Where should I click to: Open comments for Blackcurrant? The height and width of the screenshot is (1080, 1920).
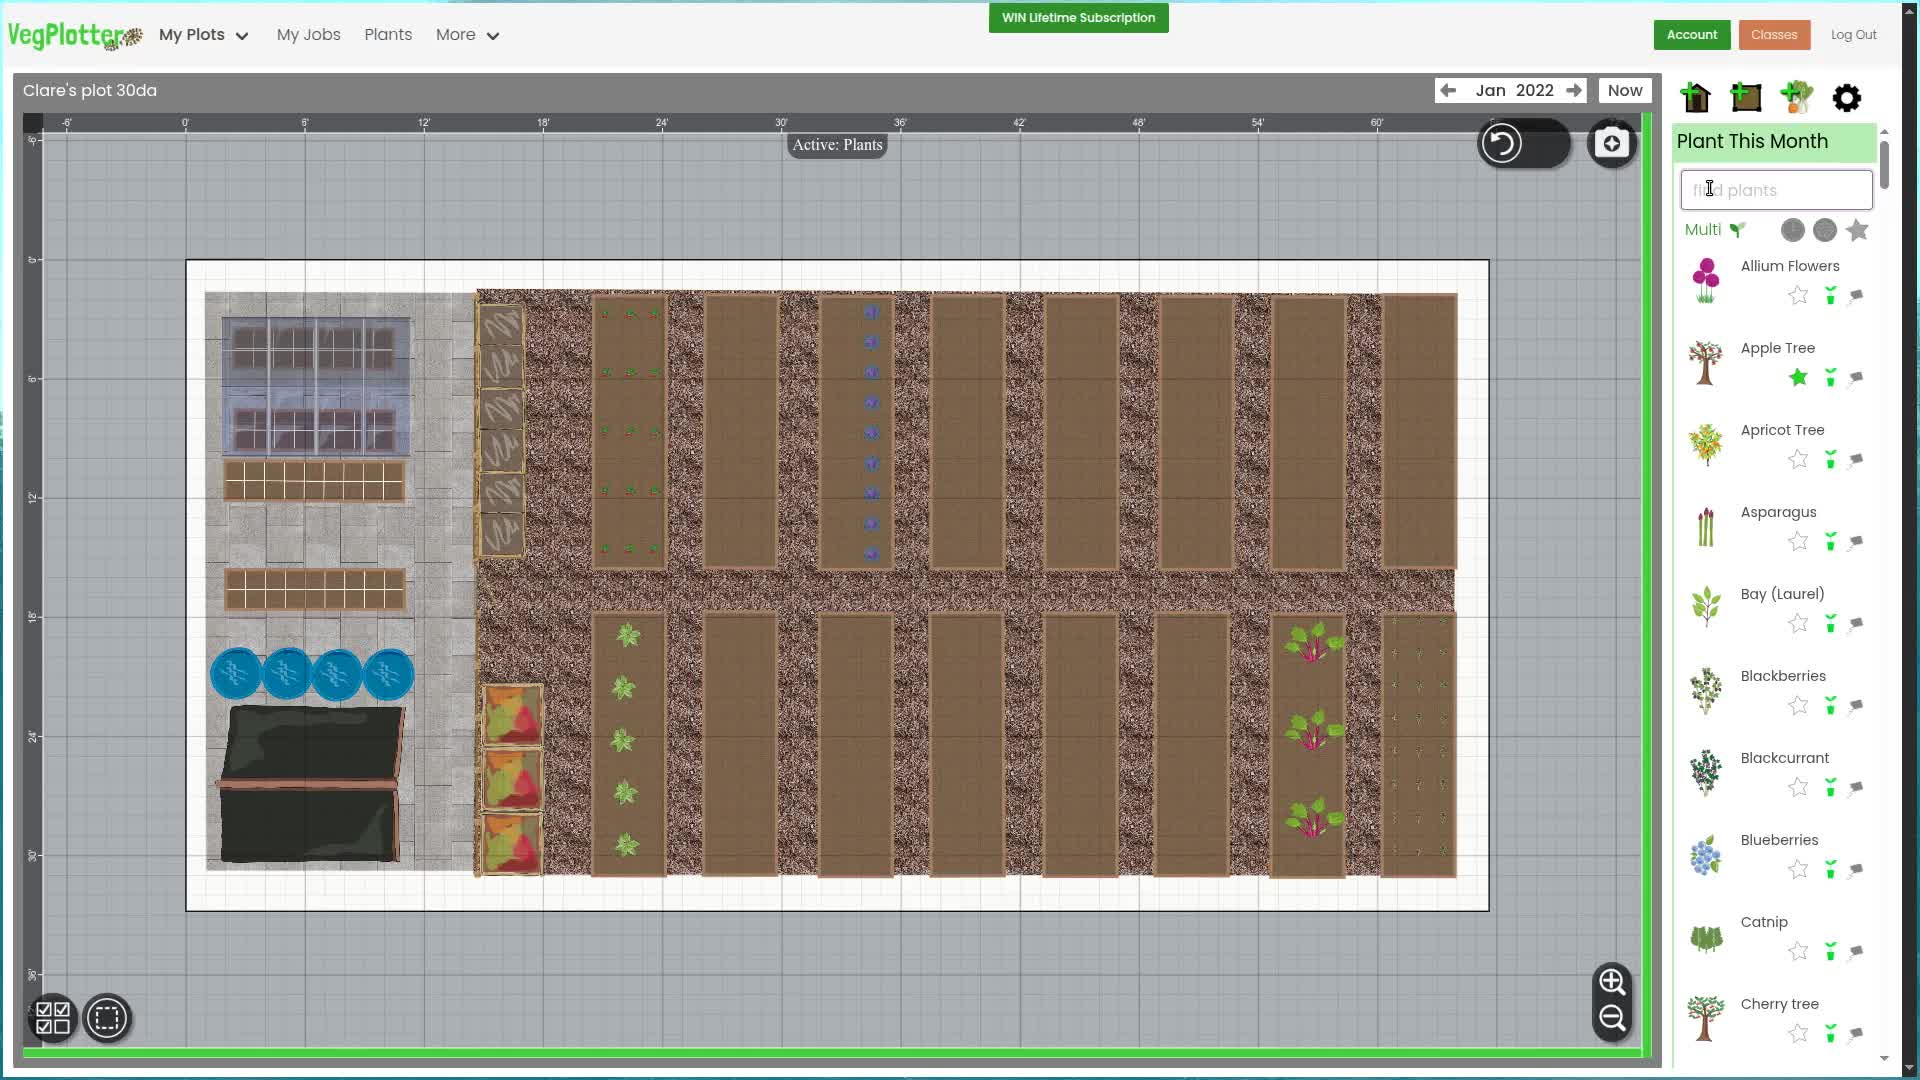[1856, 789]
